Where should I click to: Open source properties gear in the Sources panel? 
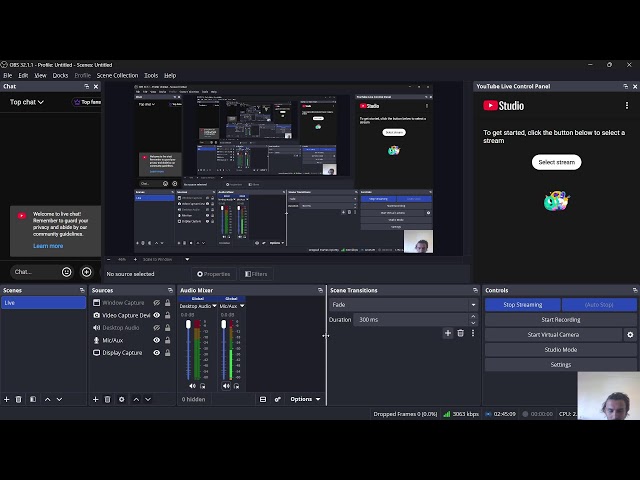click(122, 399)
